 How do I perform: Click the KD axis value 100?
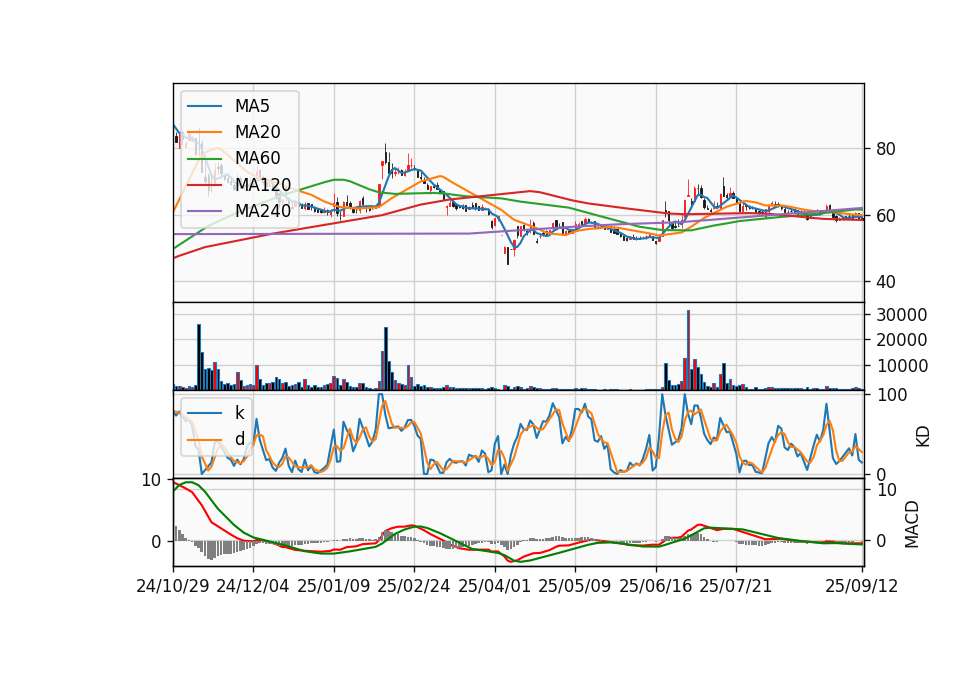892,395
